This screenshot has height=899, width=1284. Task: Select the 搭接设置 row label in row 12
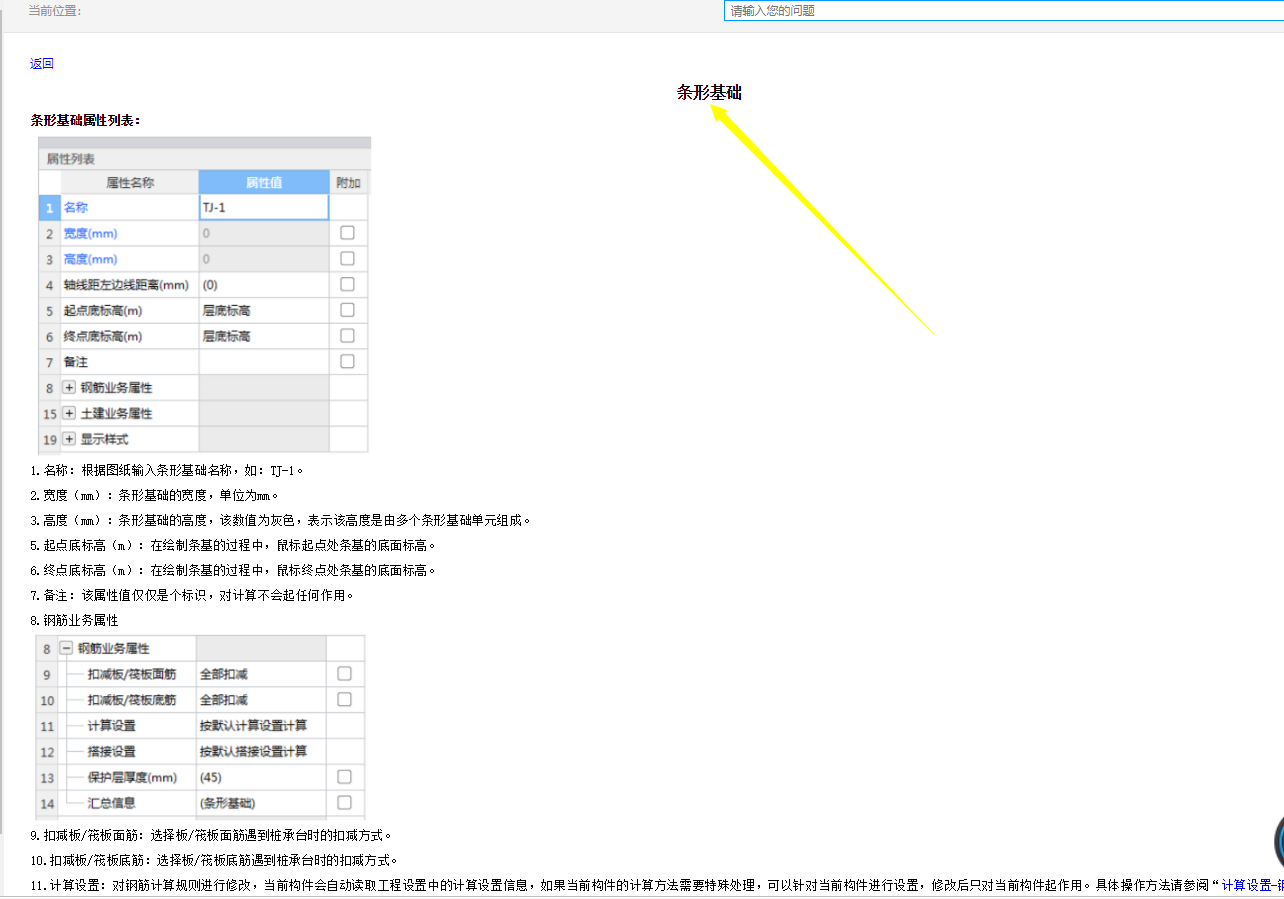click(111, 751)
